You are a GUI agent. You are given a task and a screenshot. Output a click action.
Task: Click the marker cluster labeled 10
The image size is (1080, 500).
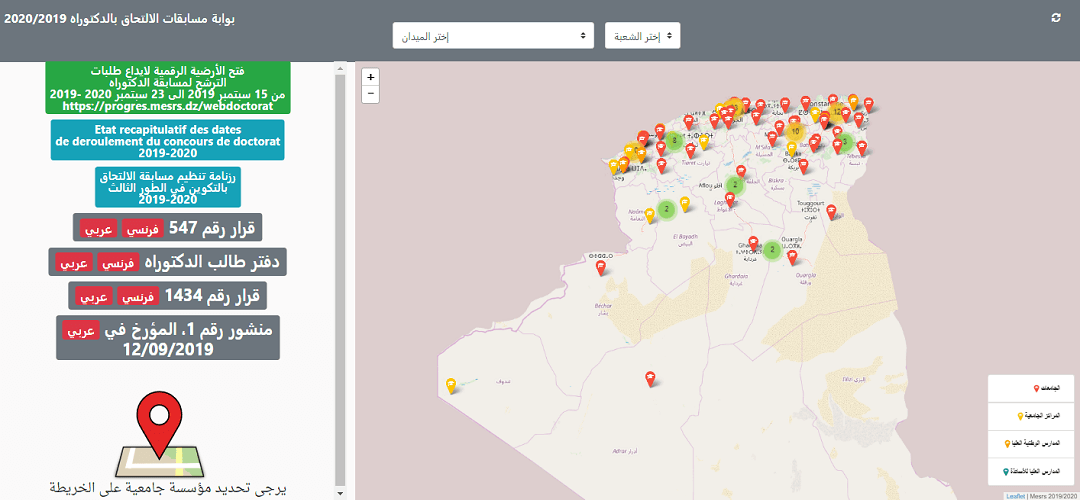(x=795, y=131)
